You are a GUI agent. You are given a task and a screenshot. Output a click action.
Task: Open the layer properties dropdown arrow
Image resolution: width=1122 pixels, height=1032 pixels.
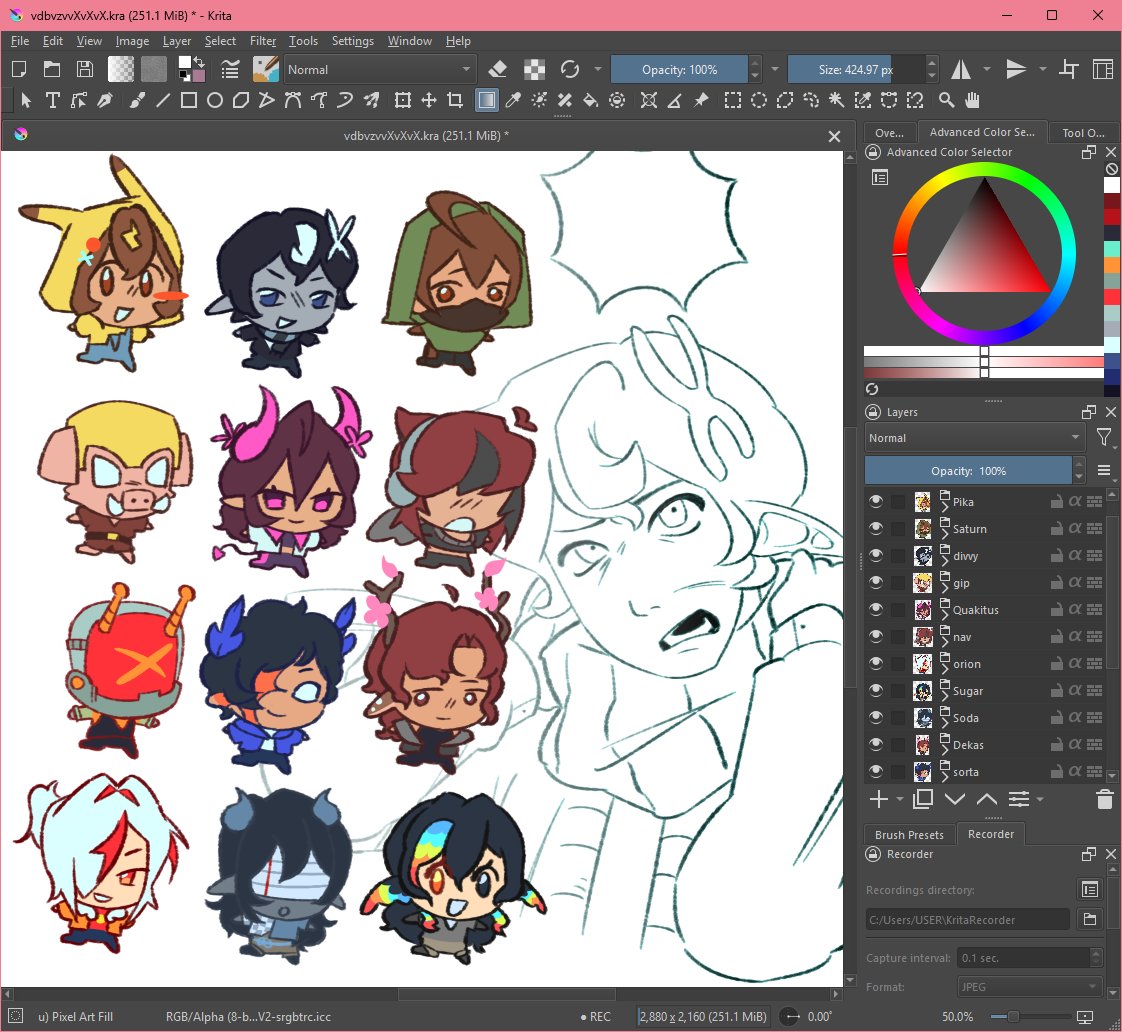pos(1040,799)
